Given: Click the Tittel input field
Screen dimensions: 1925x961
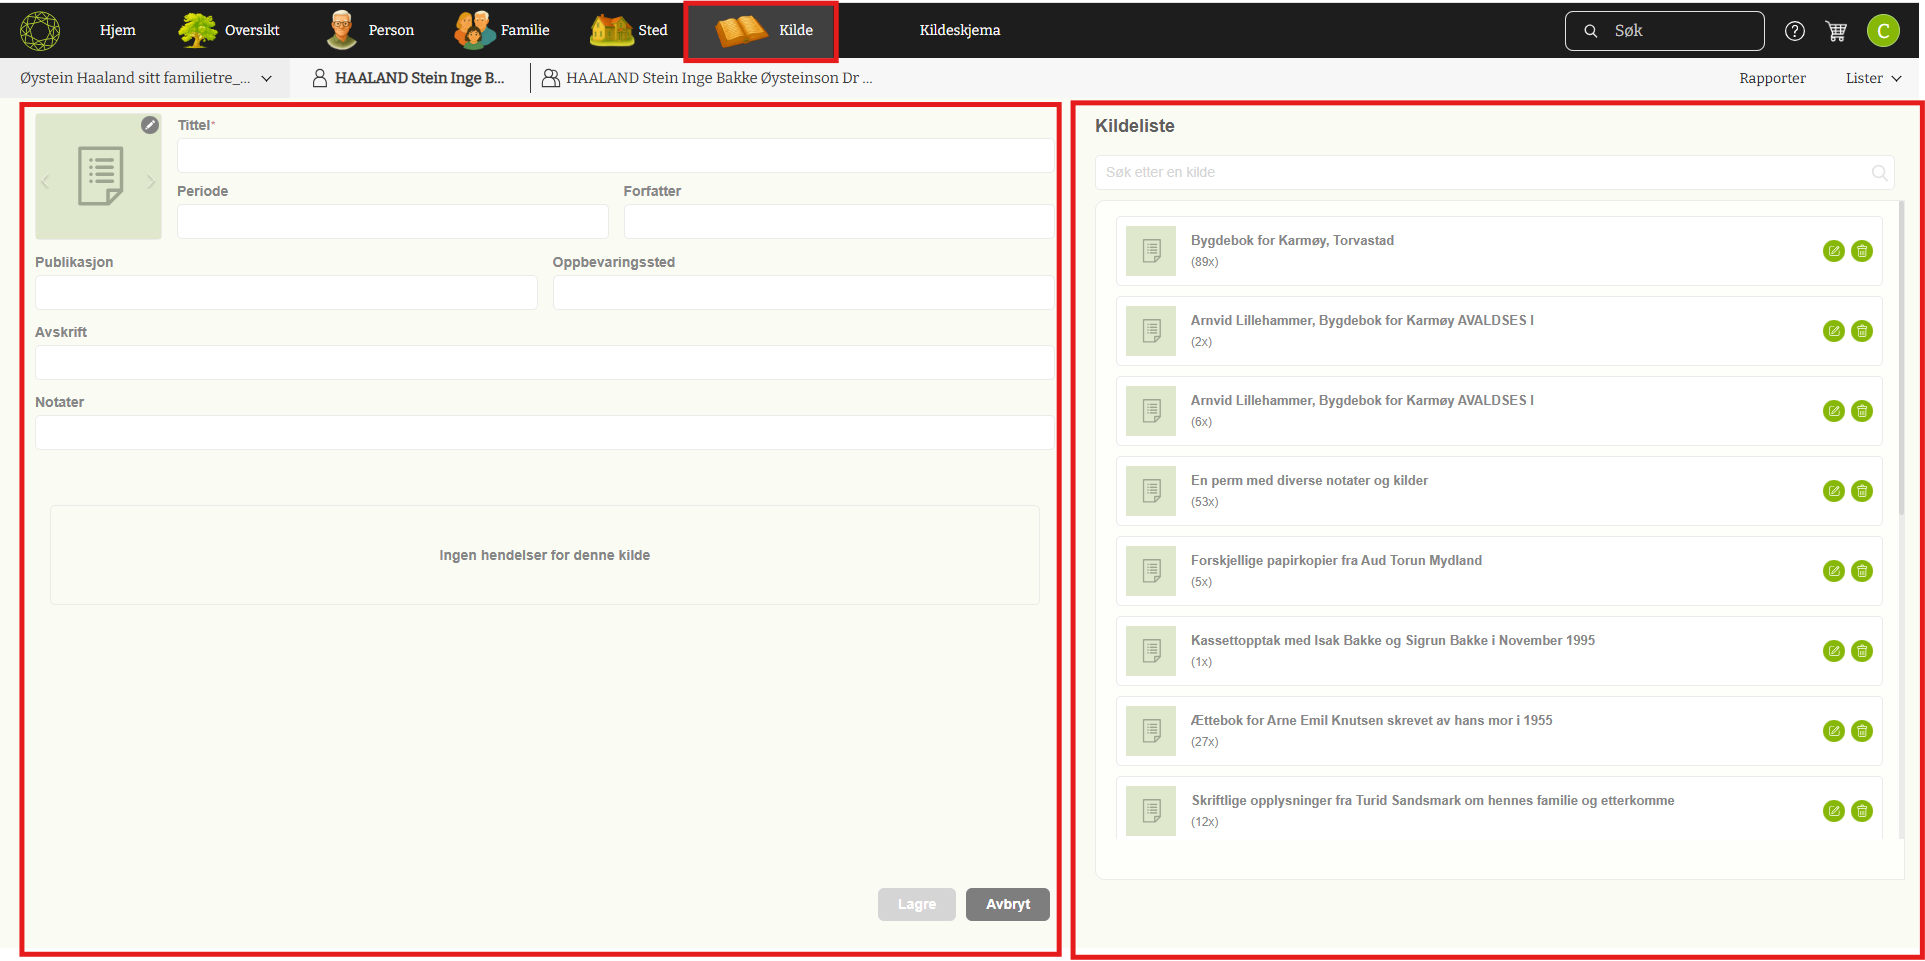Looking at the screenshot, I should point(614,156).
